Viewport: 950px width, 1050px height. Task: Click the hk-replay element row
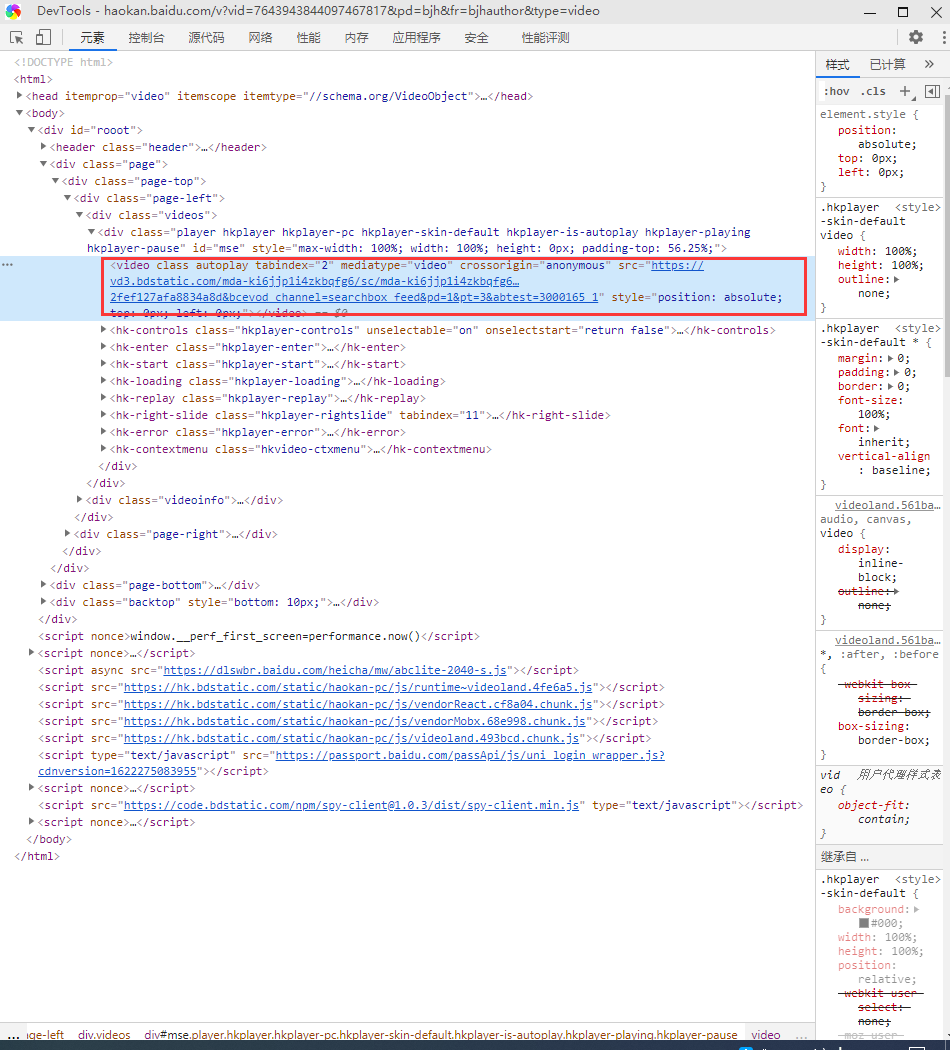point(267,398)
